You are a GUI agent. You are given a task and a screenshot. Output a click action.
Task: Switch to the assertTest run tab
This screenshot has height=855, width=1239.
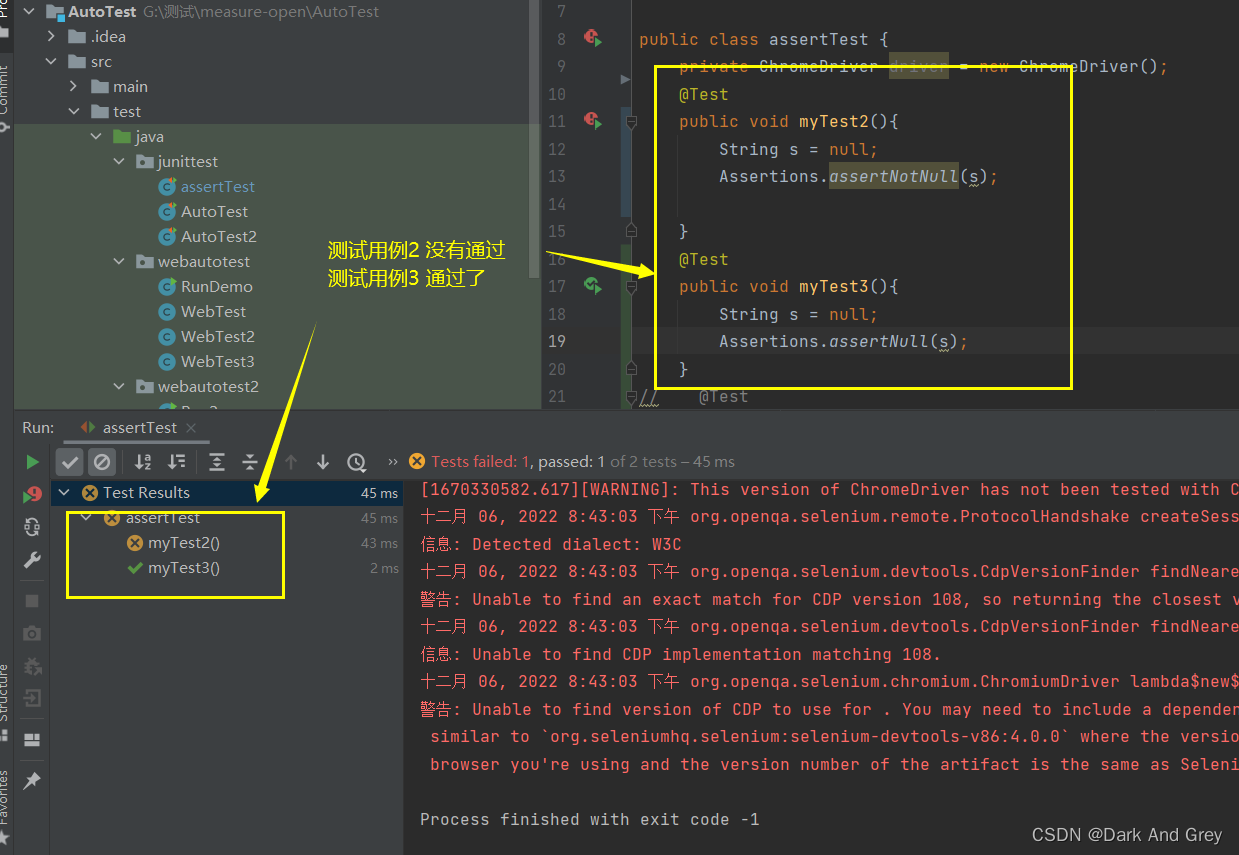click(x=139, y=427)
